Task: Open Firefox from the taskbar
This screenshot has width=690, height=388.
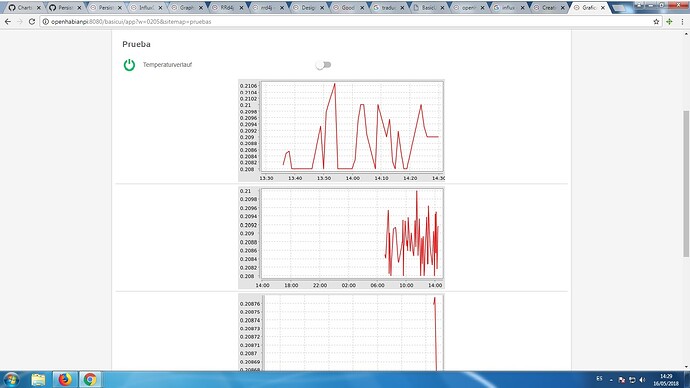Action: click(65, 379)
